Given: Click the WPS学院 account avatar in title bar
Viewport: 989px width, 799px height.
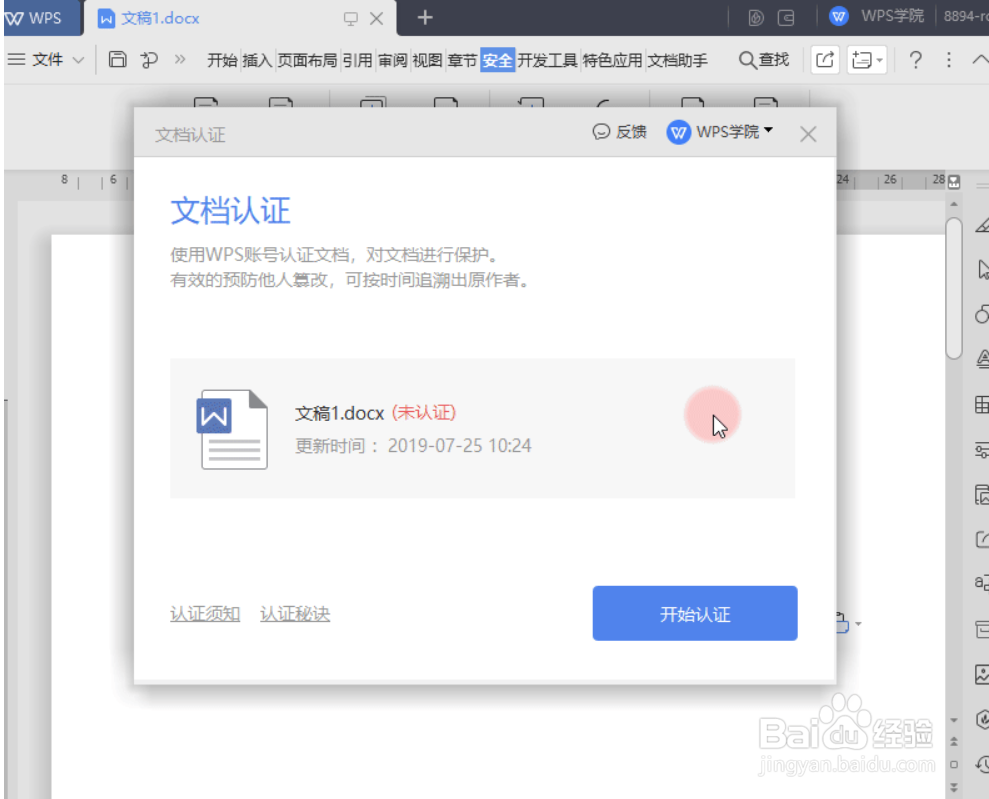Looking at the screenshot, I should pyautogui.click(x=838, y=16).
